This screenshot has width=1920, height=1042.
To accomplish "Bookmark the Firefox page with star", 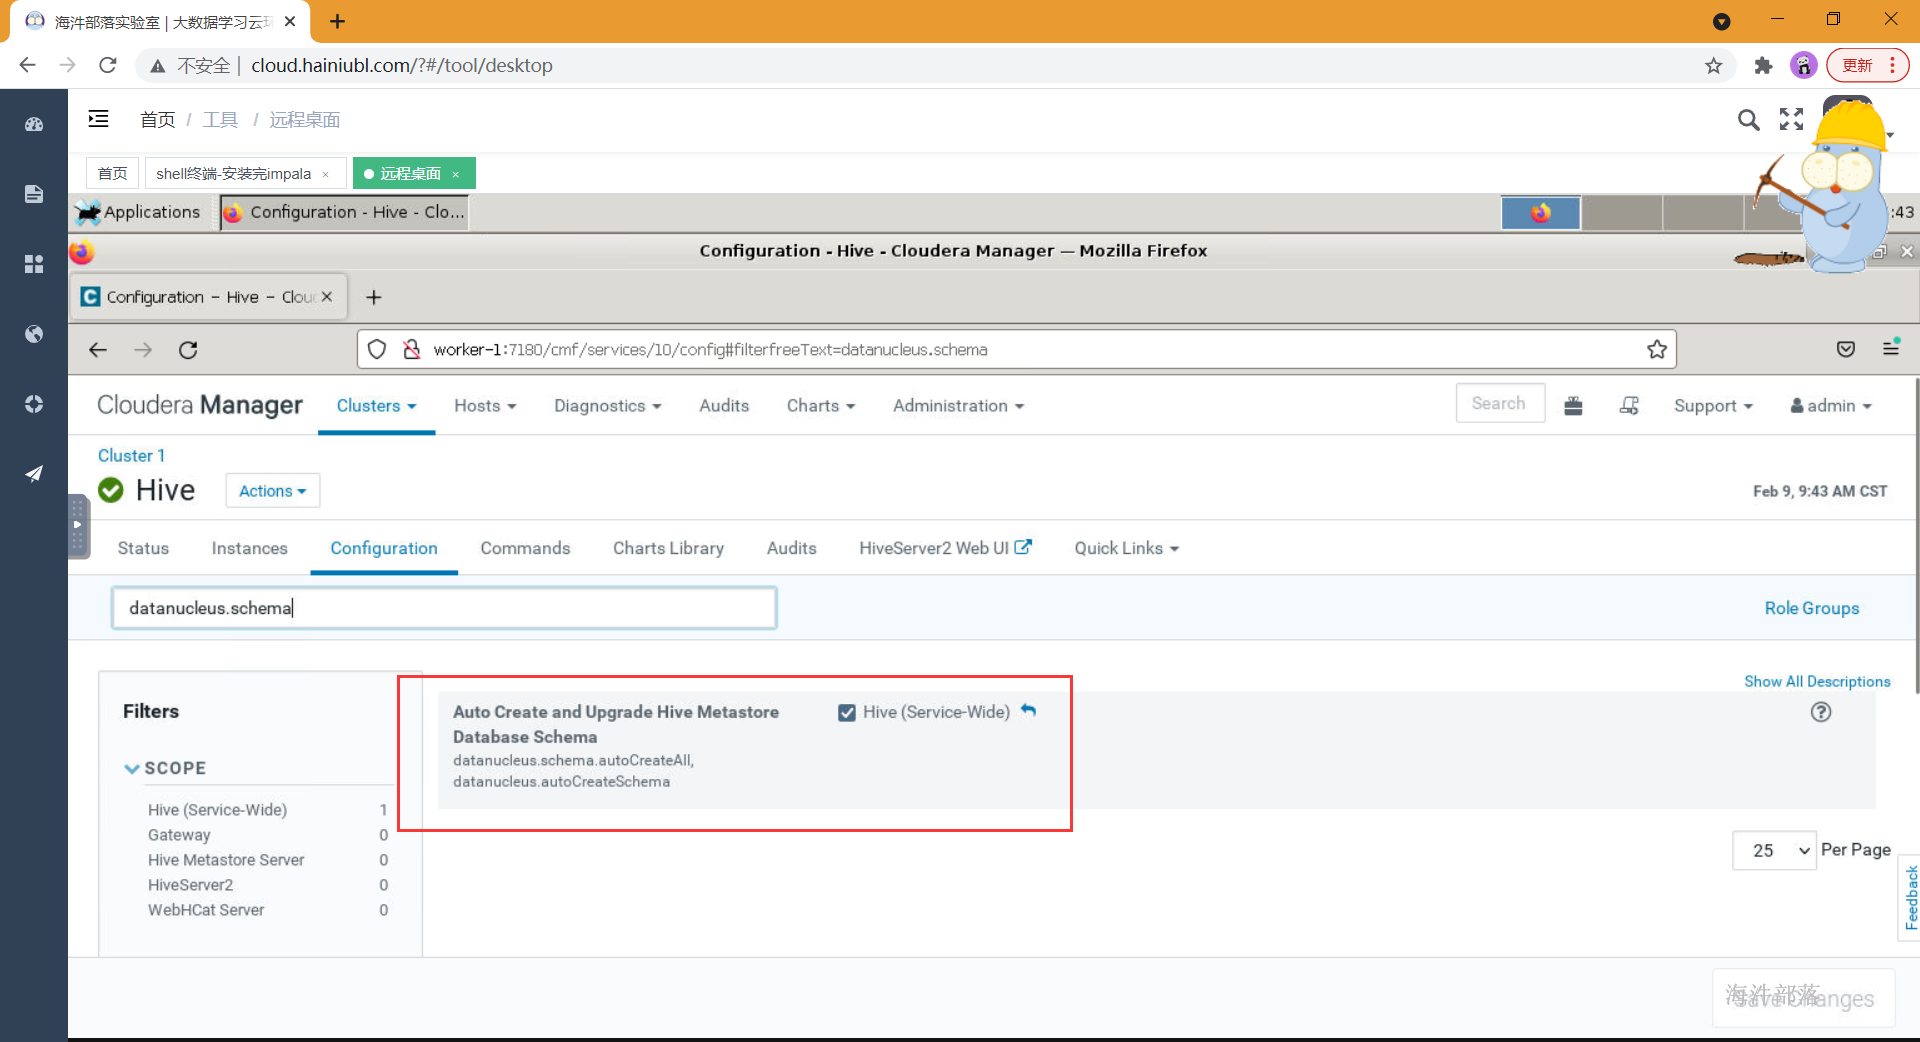I will tap(1657, 349).
